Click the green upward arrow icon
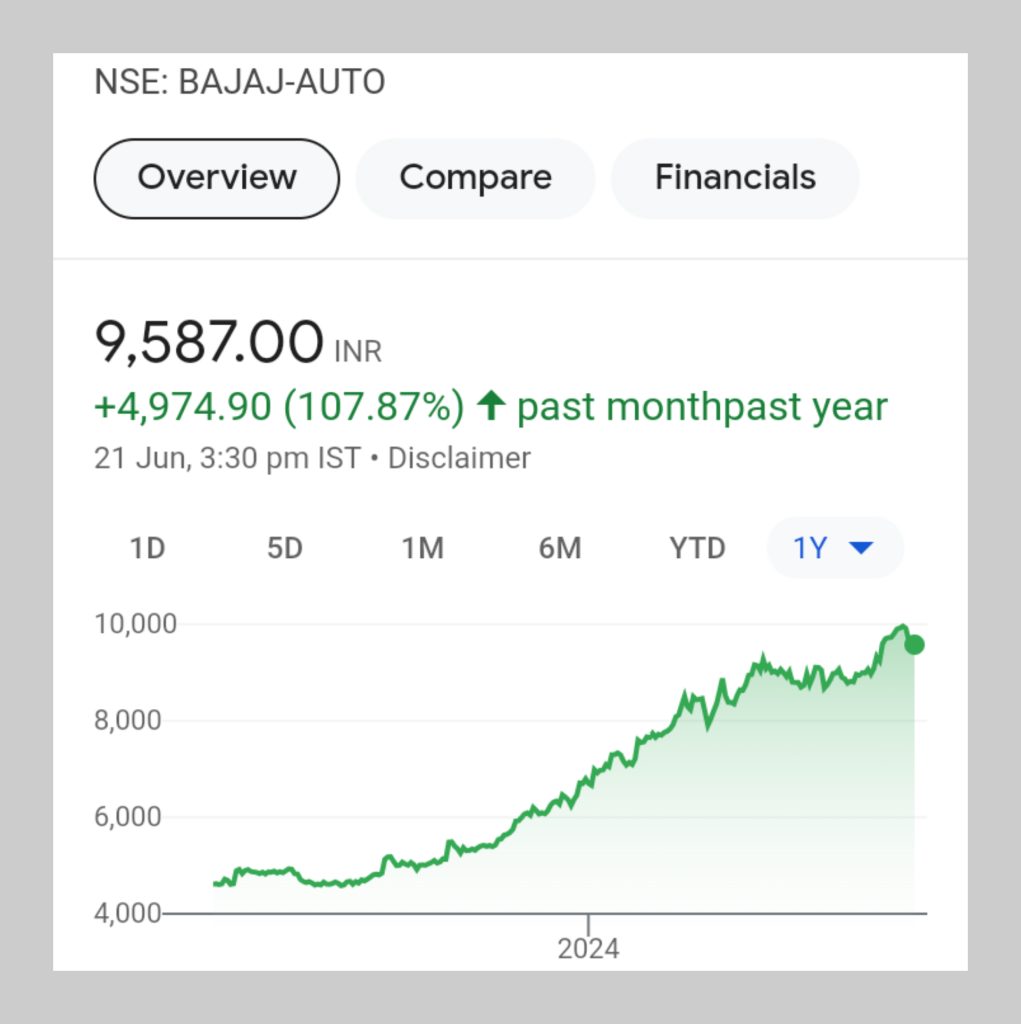 [490, 406]
